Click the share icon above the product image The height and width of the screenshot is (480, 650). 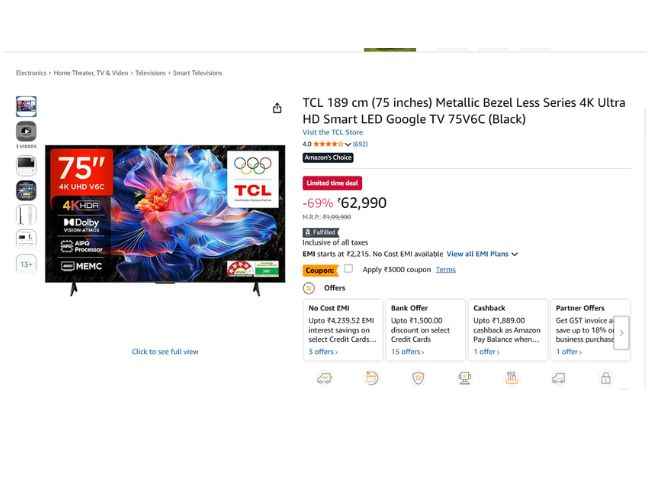277,108
